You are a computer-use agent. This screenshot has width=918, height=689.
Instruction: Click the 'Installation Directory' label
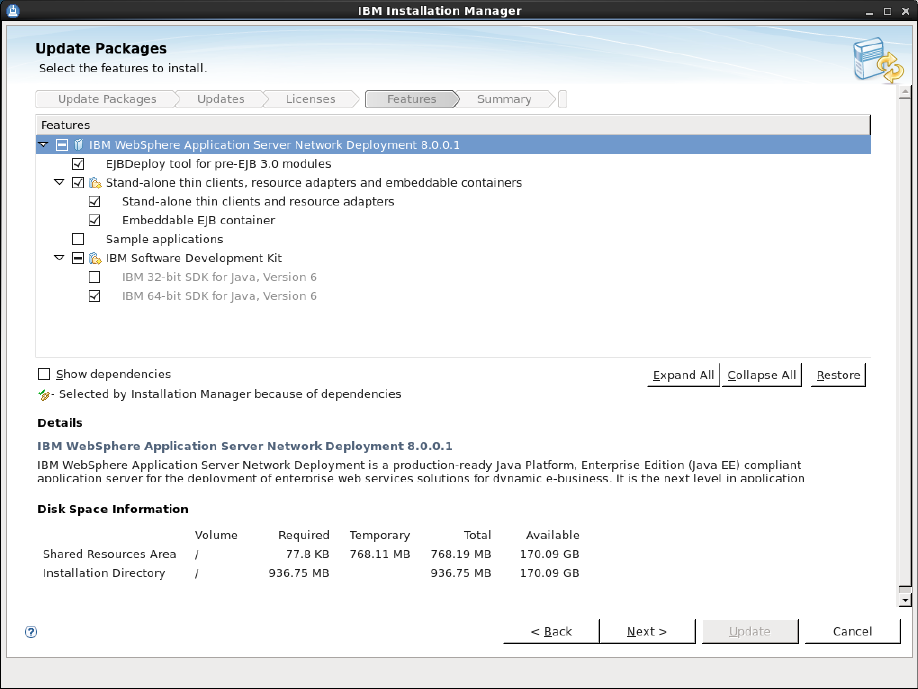(104, 573)
